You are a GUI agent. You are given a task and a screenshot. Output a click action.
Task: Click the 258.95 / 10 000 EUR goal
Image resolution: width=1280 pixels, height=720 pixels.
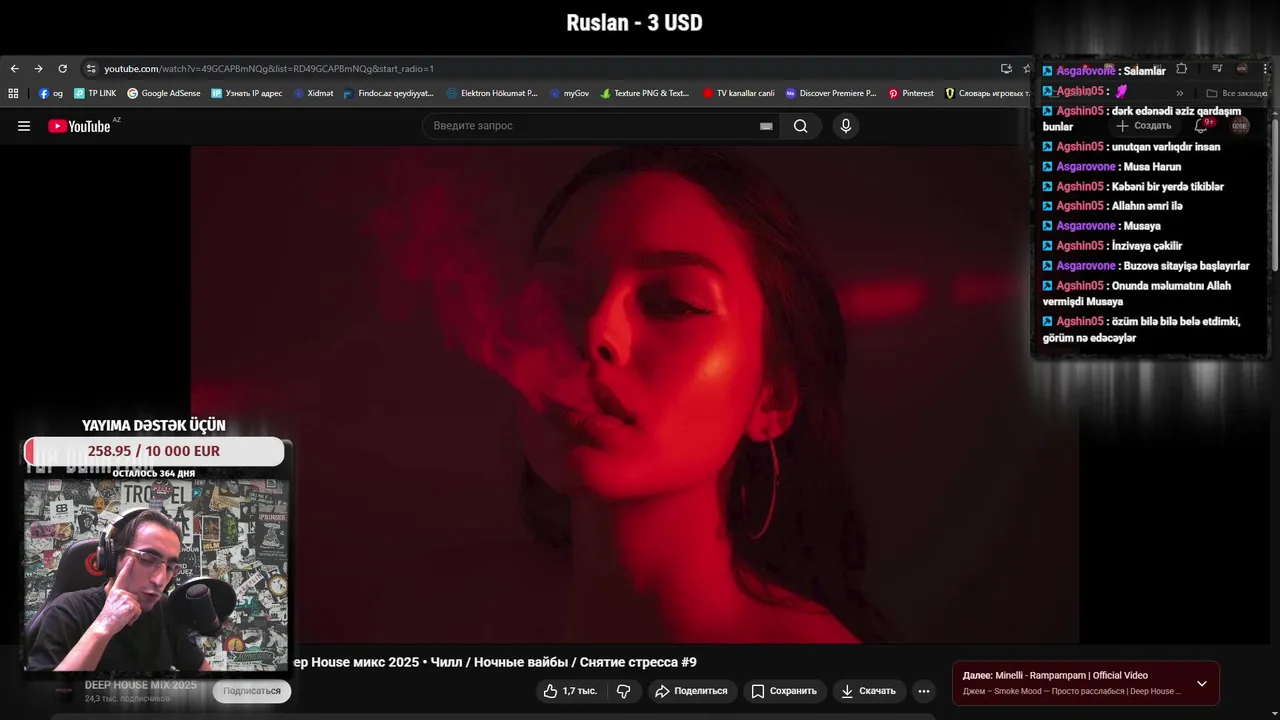[x=154, y=451]
